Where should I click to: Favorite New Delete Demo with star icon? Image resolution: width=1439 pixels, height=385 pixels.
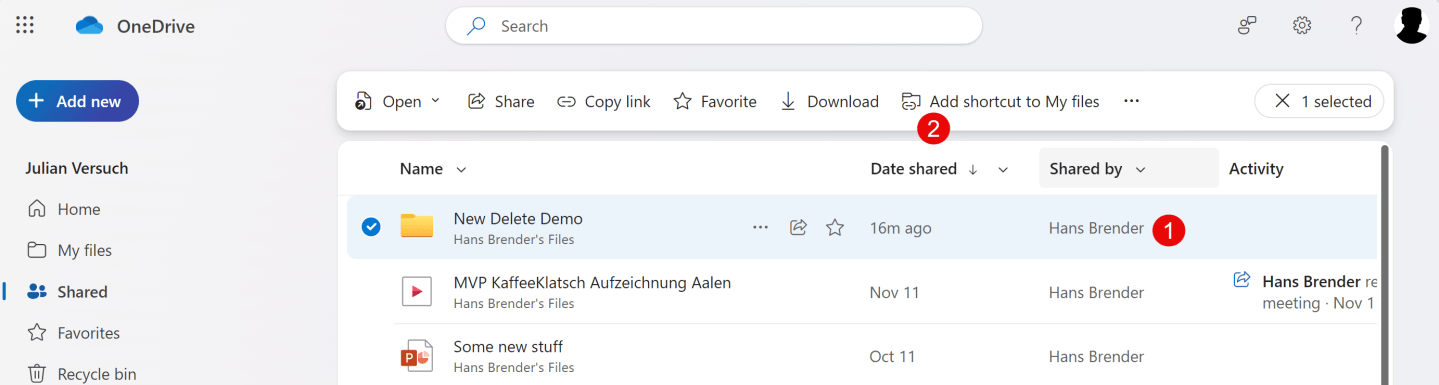tap(835, 227)
